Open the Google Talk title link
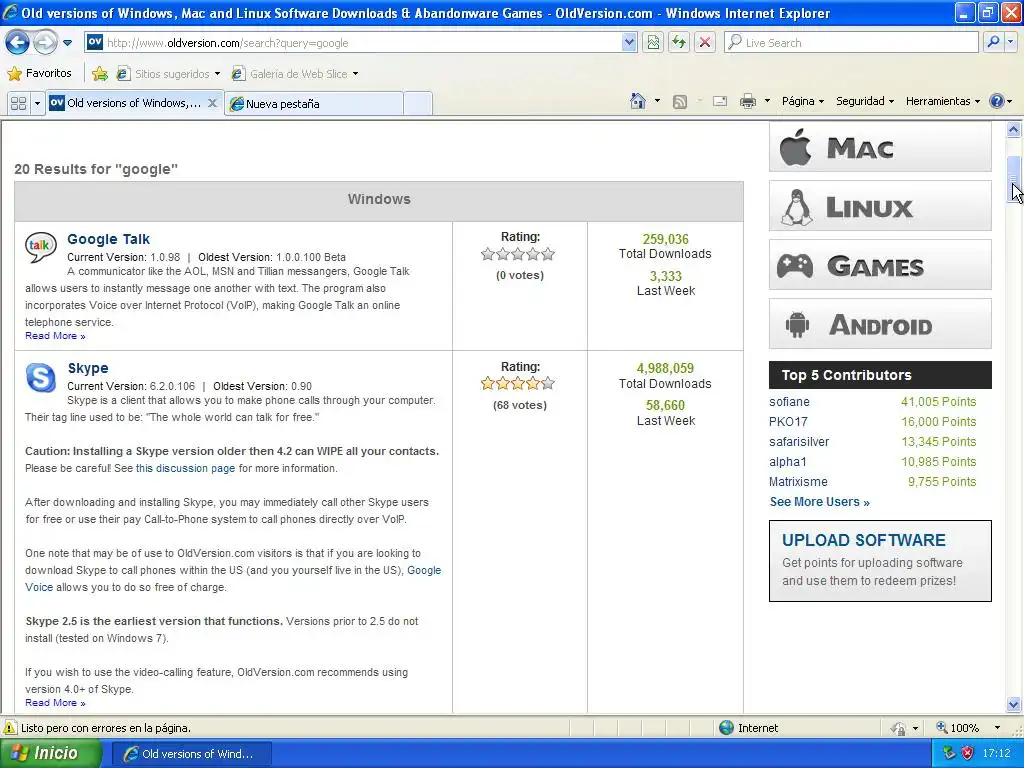Screen dimensions: 1024x768 tap(108, 239)
